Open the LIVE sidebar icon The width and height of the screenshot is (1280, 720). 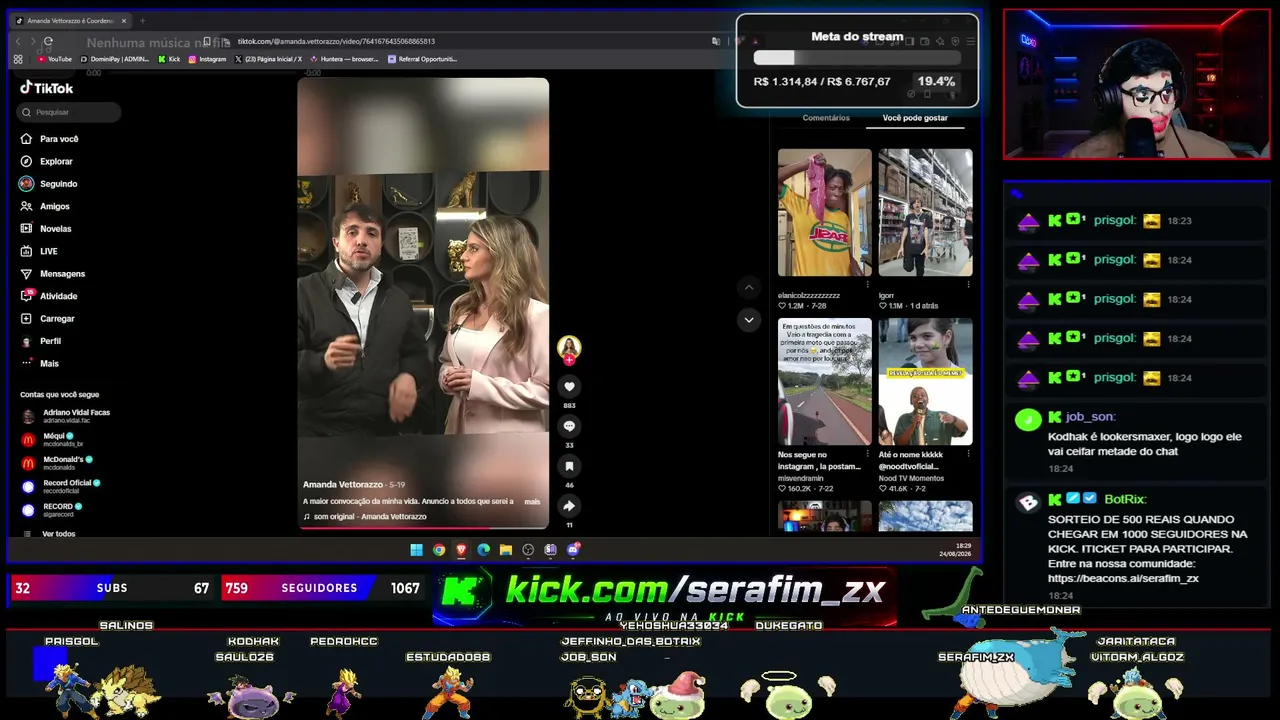point(26,251)
